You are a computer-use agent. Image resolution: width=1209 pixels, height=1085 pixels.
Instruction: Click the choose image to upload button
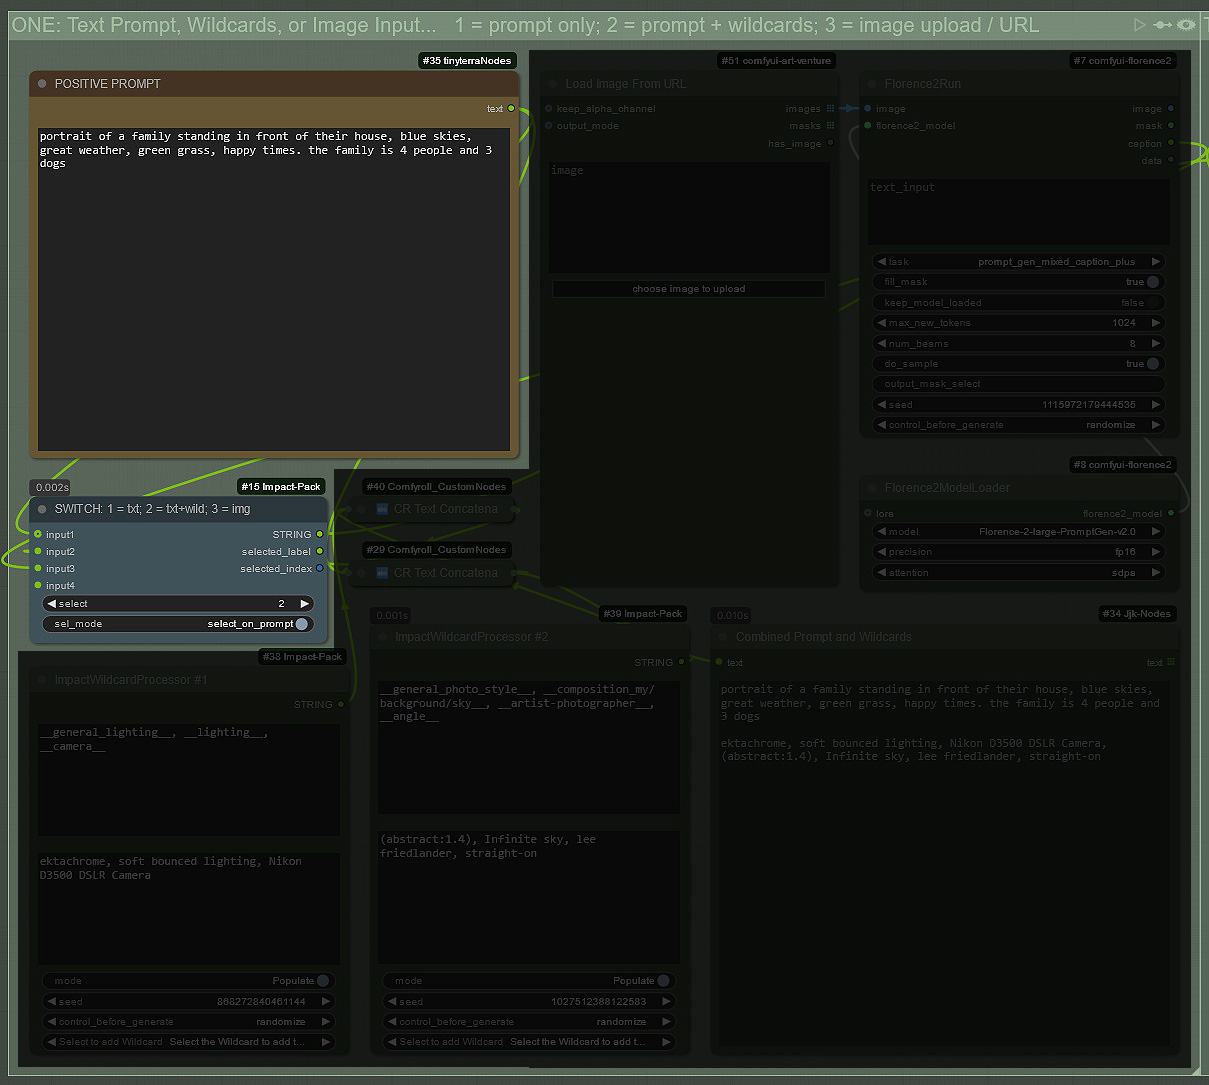(x=688, y=289)
